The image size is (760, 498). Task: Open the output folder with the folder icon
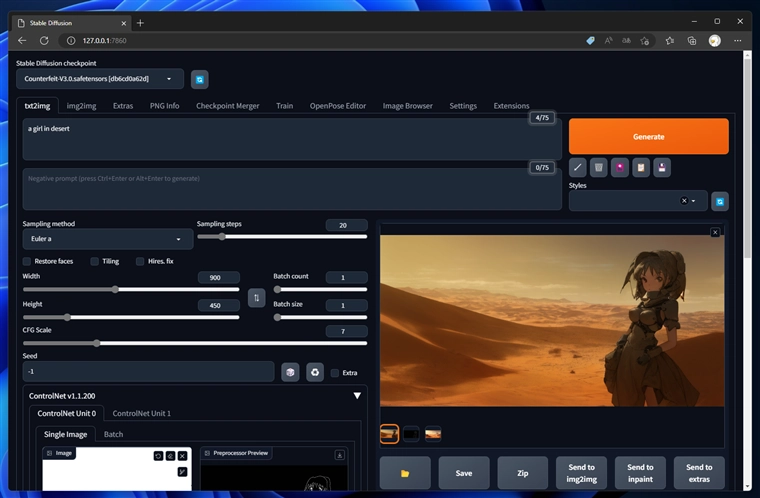(x=405, y=472)
